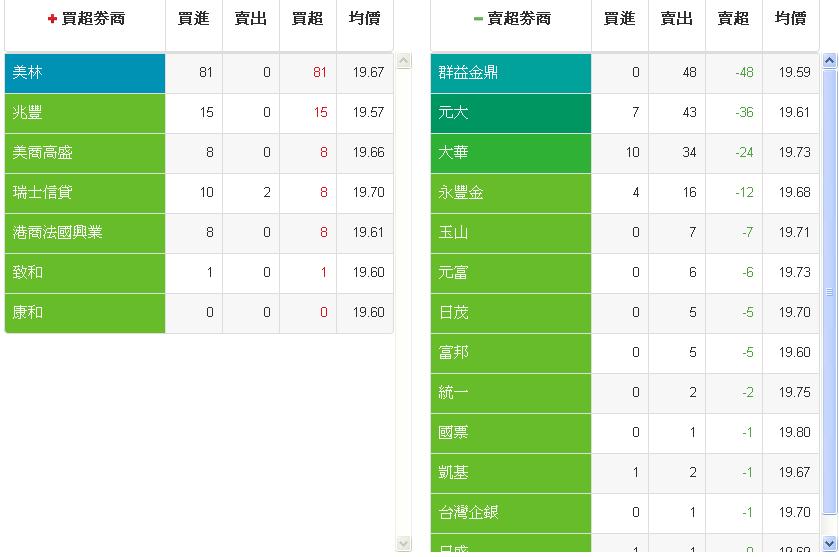Screen dimensions: 839x557
Task: Click 永豐金 net sell value -12
Action: 744,192
